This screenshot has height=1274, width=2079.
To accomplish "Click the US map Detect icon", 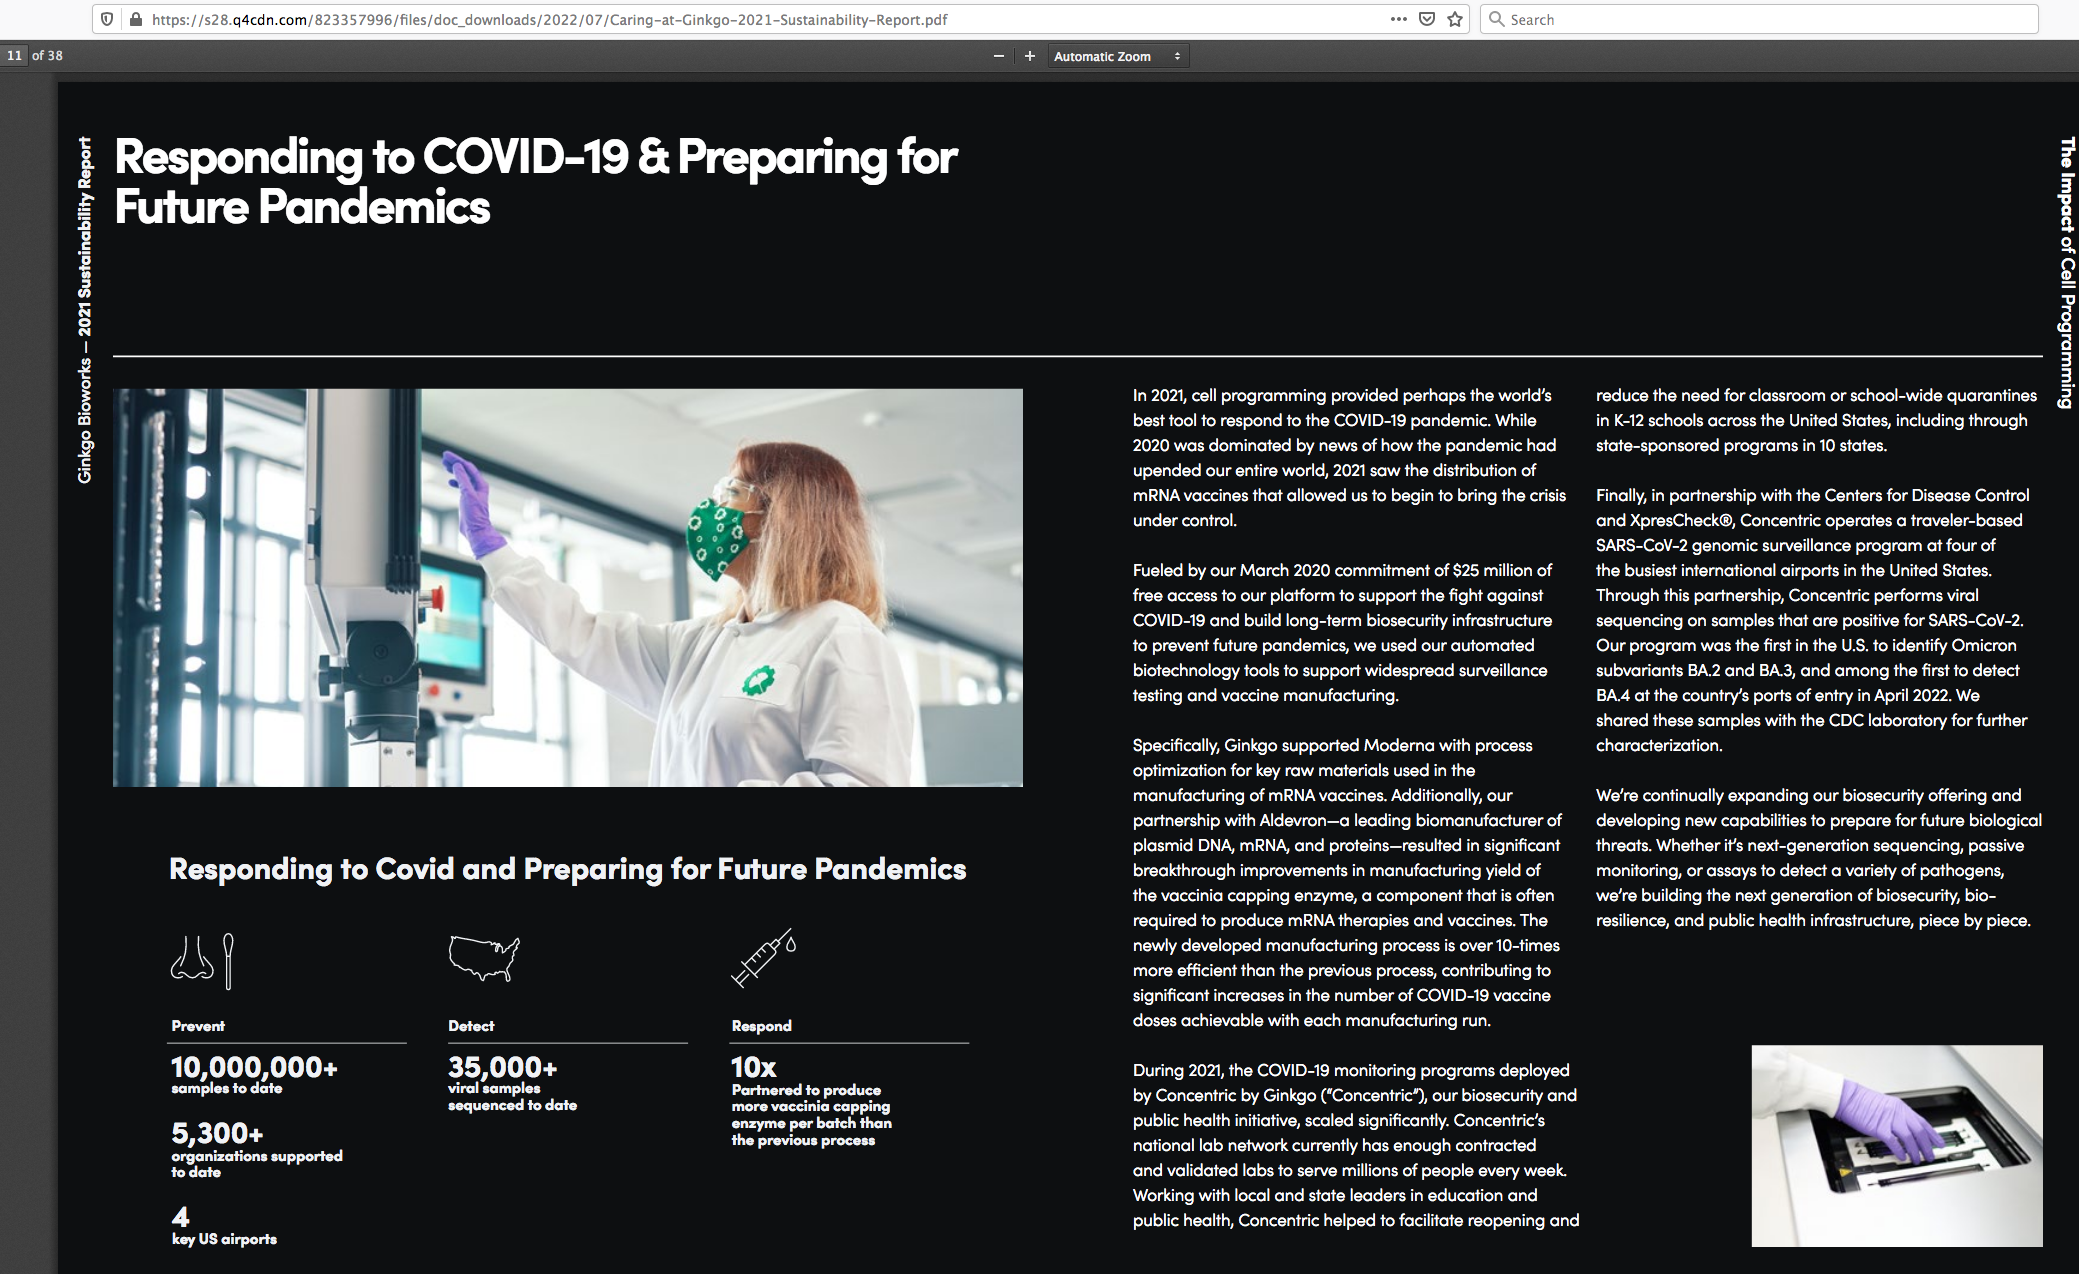I will [x=484, y=957].
